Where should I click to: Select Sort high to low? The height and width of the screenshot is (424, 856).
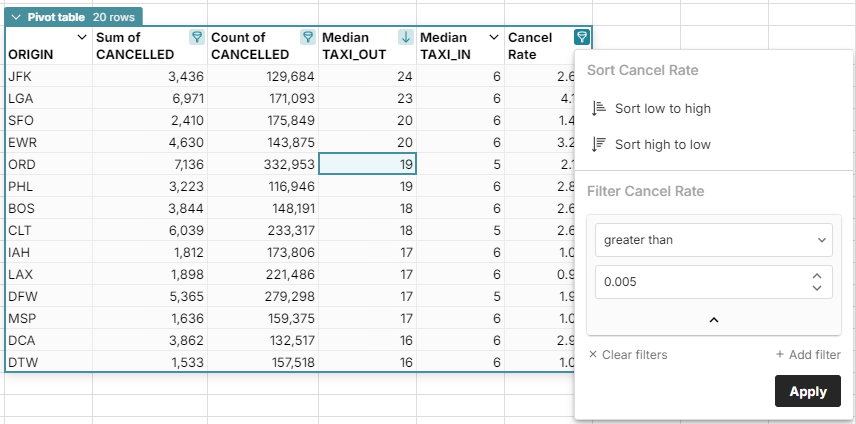tap(662, 144)
